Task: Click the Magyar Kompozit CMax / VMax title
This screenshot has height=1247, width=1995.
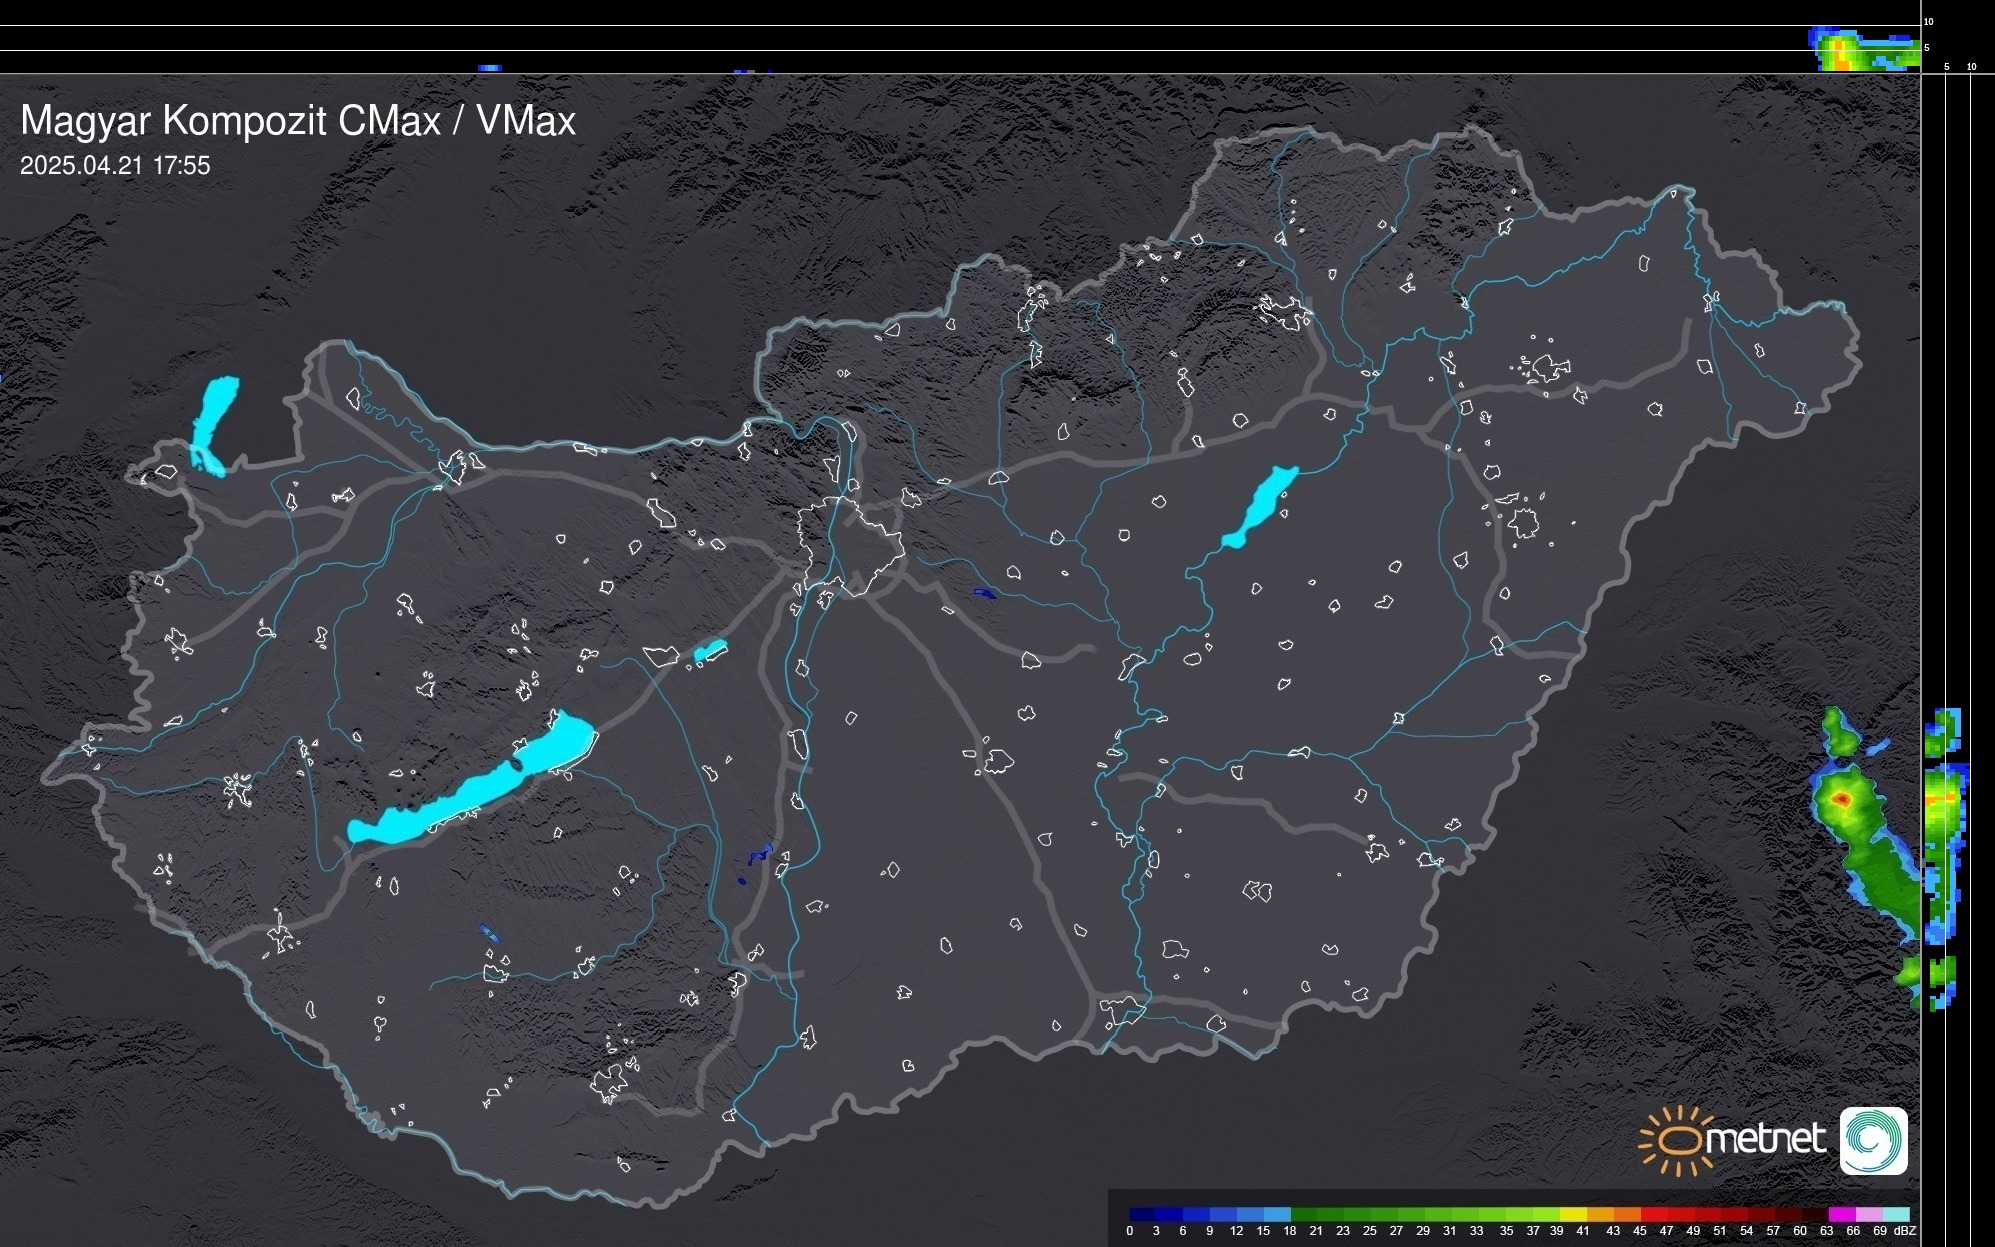Action: (298, 121)
